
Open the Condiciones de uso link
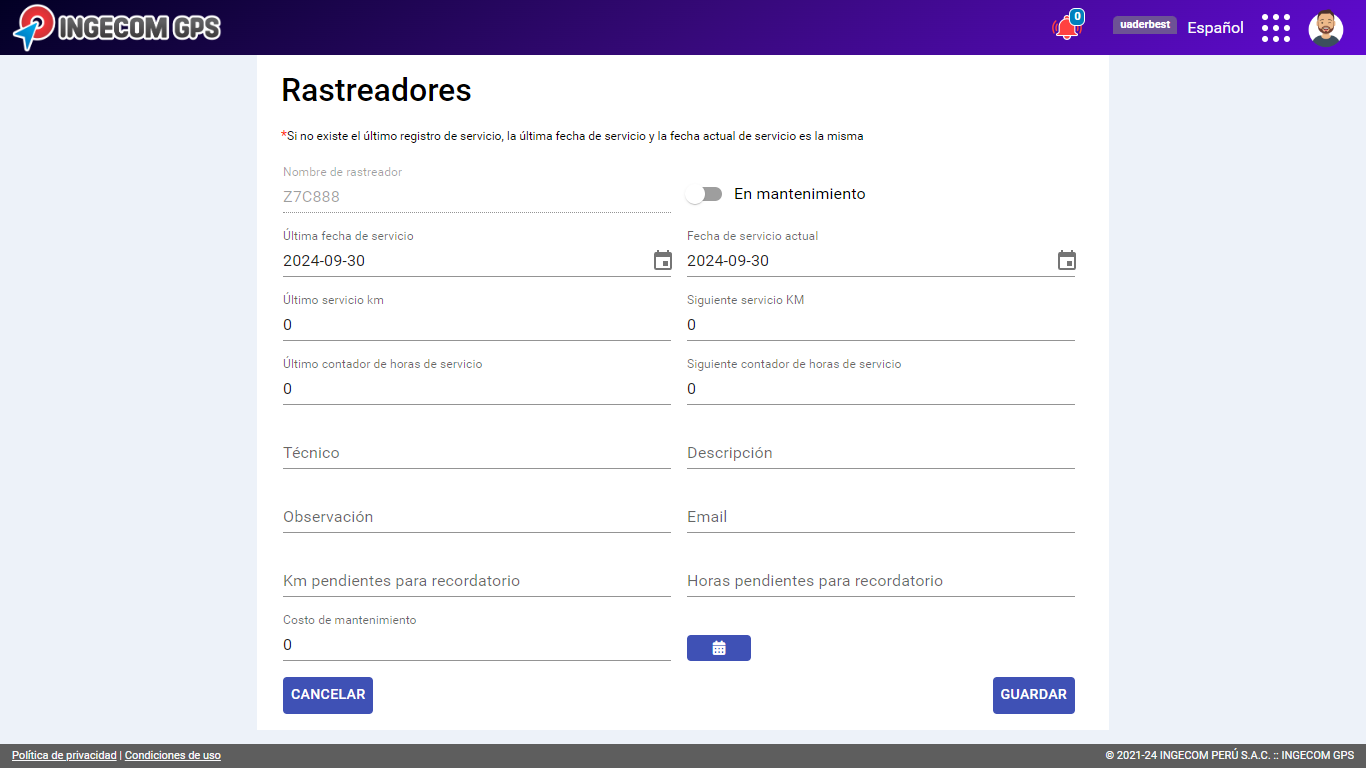173,756
